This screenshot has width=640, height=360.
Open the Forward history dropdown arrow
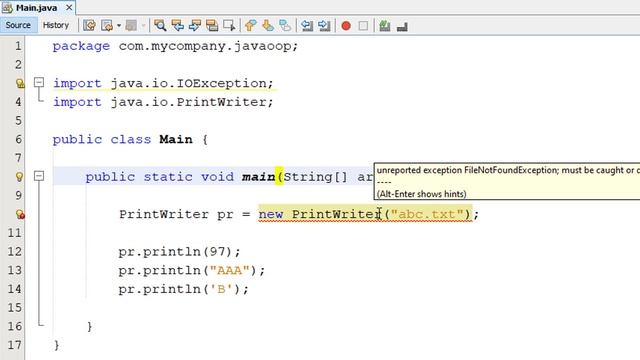(x=143, y=26)
